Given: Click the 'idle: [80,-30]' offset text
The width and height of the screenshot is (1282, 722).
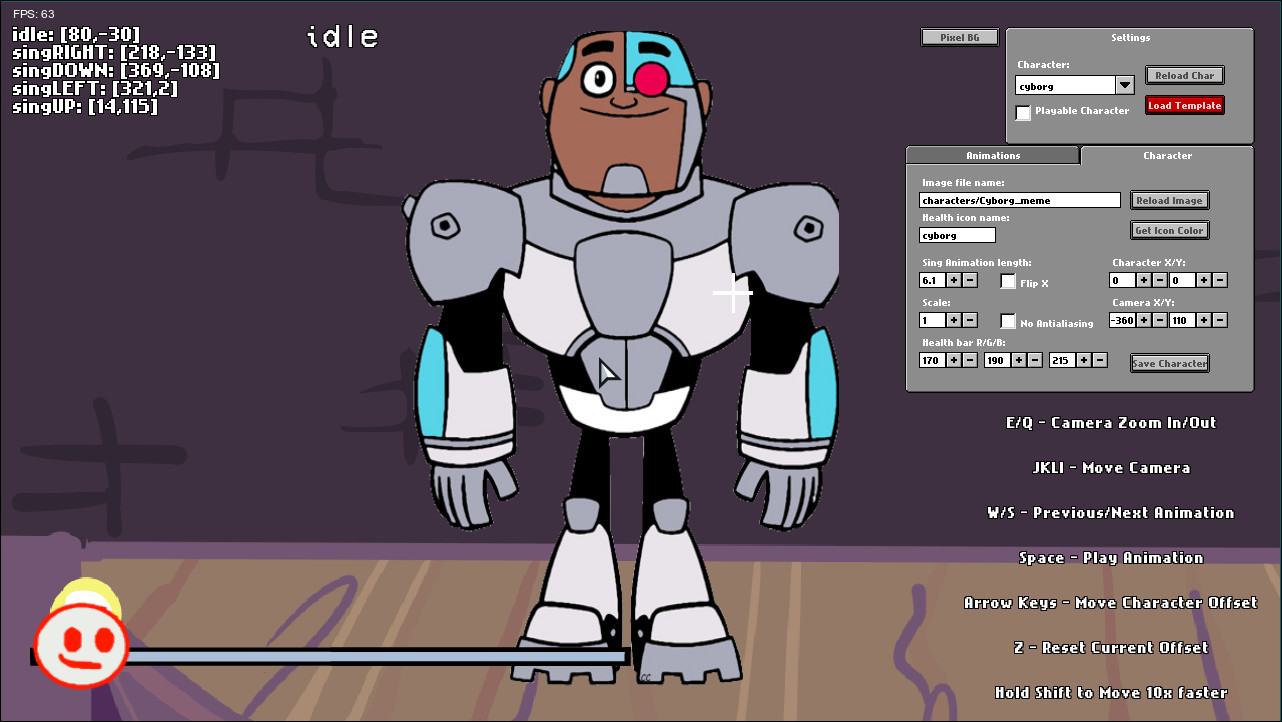Looking at the screenshot, I should [76, 35].
